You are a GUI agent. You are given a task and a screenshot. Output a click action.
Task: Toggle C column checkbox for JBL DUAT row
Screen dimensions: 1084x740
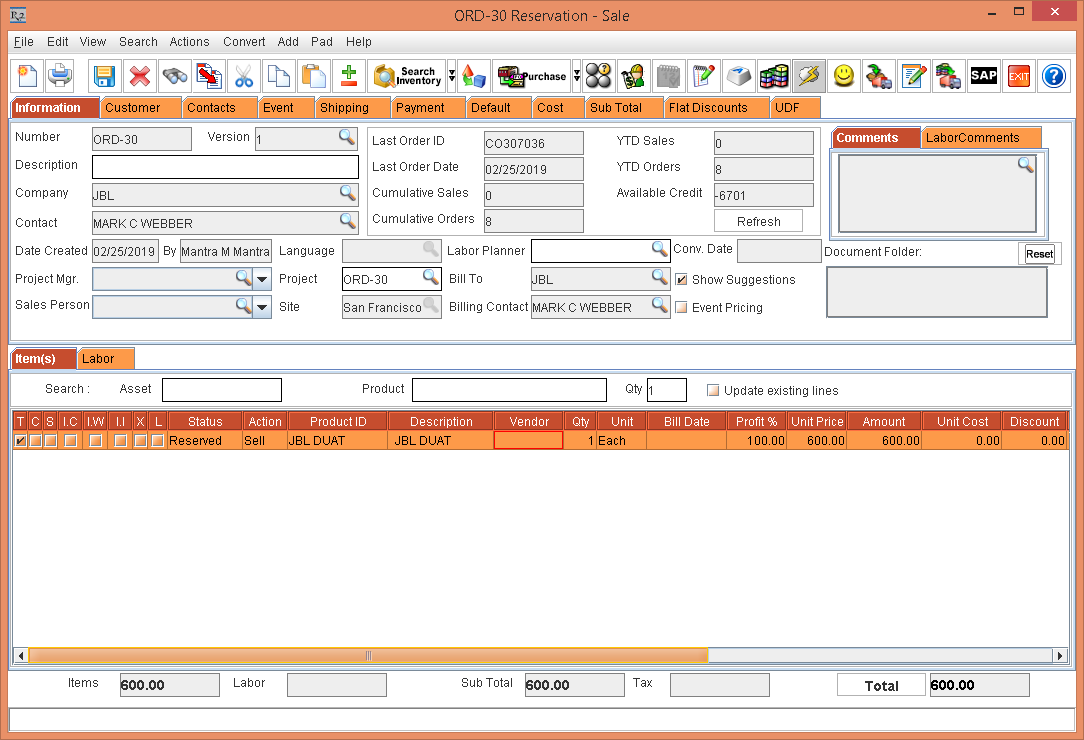pos(35,441)
